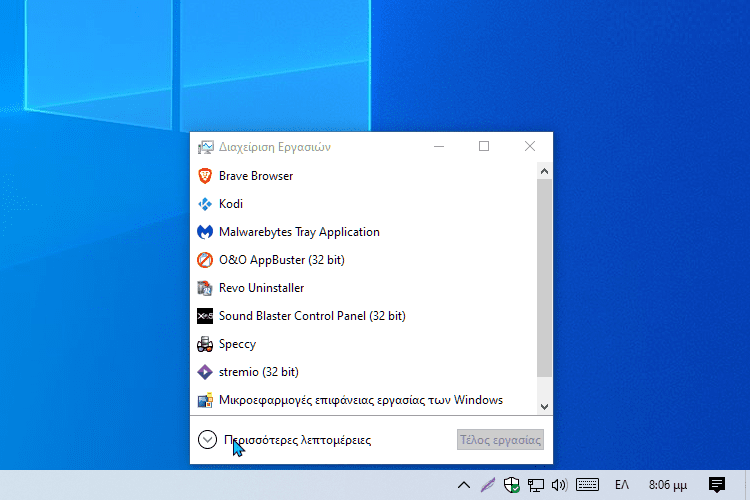Click the Kodi app icon

(205, 204)
